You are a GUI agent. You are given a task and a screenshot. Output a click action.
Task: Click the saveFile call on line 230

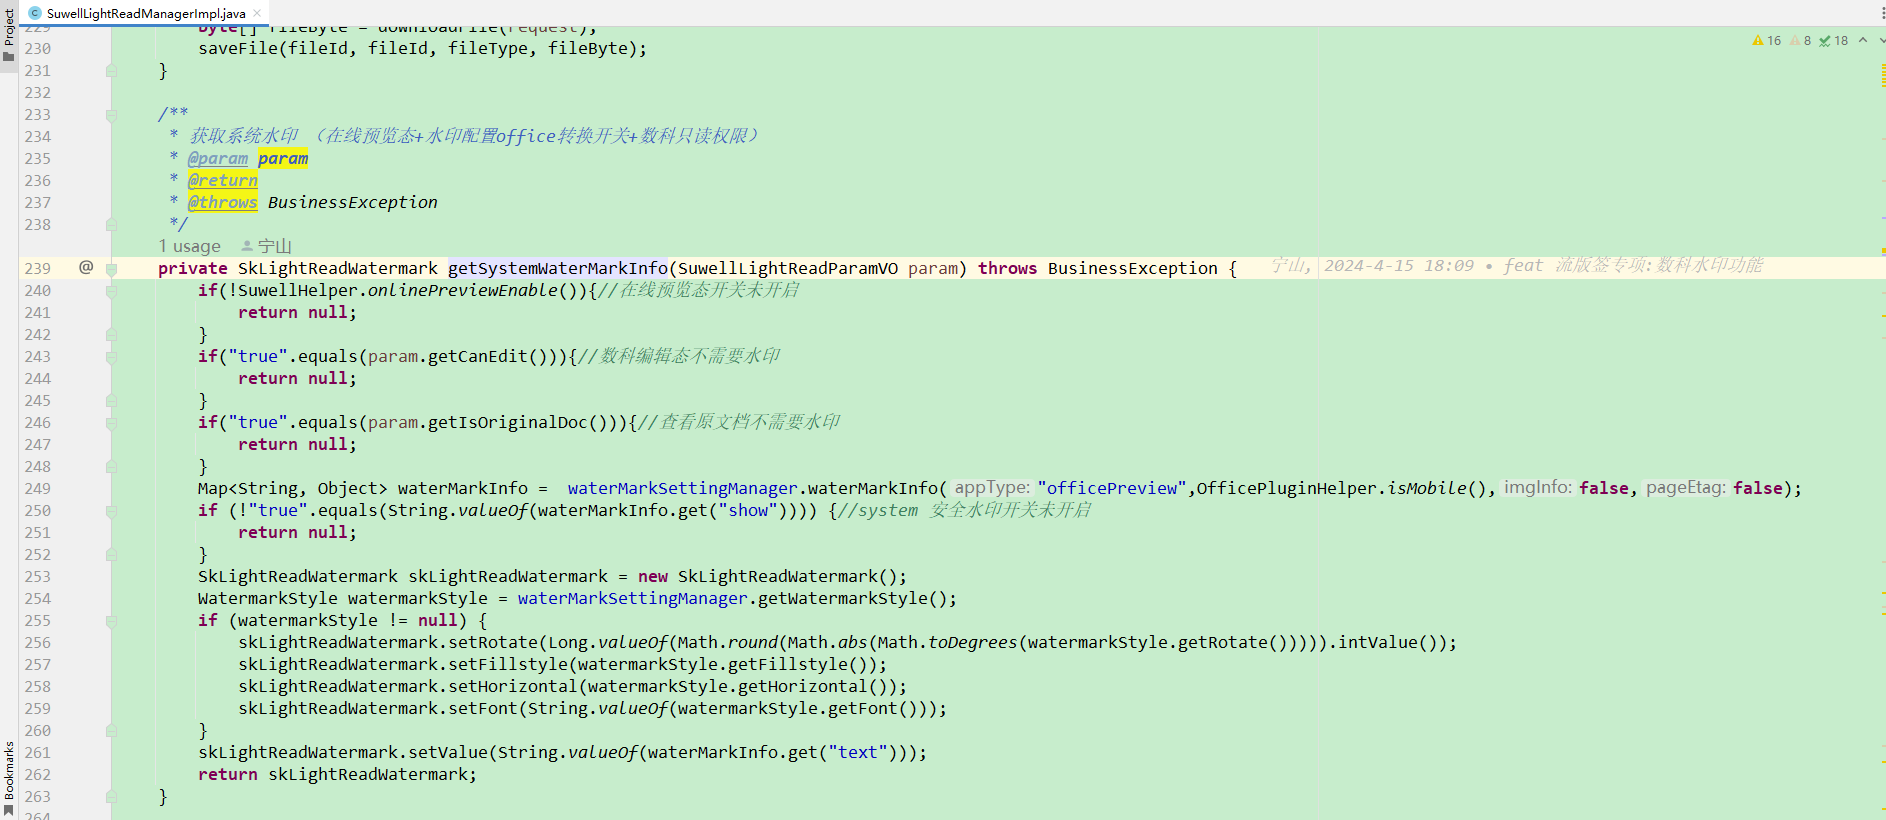pos(237,48)
